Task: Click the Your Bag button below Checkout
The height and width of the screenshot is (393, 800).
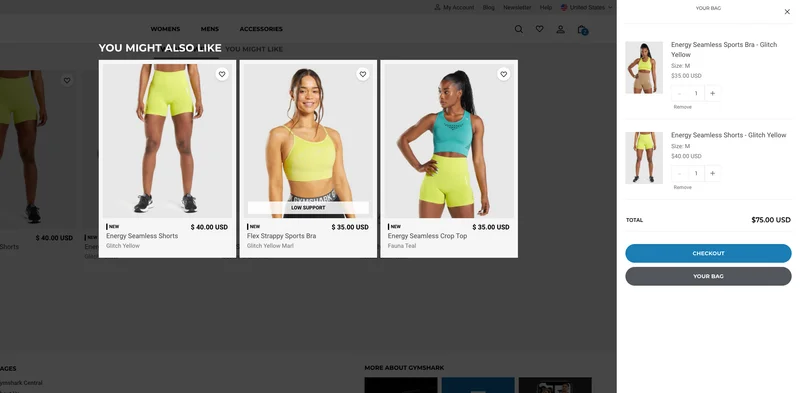Action: 708,276
